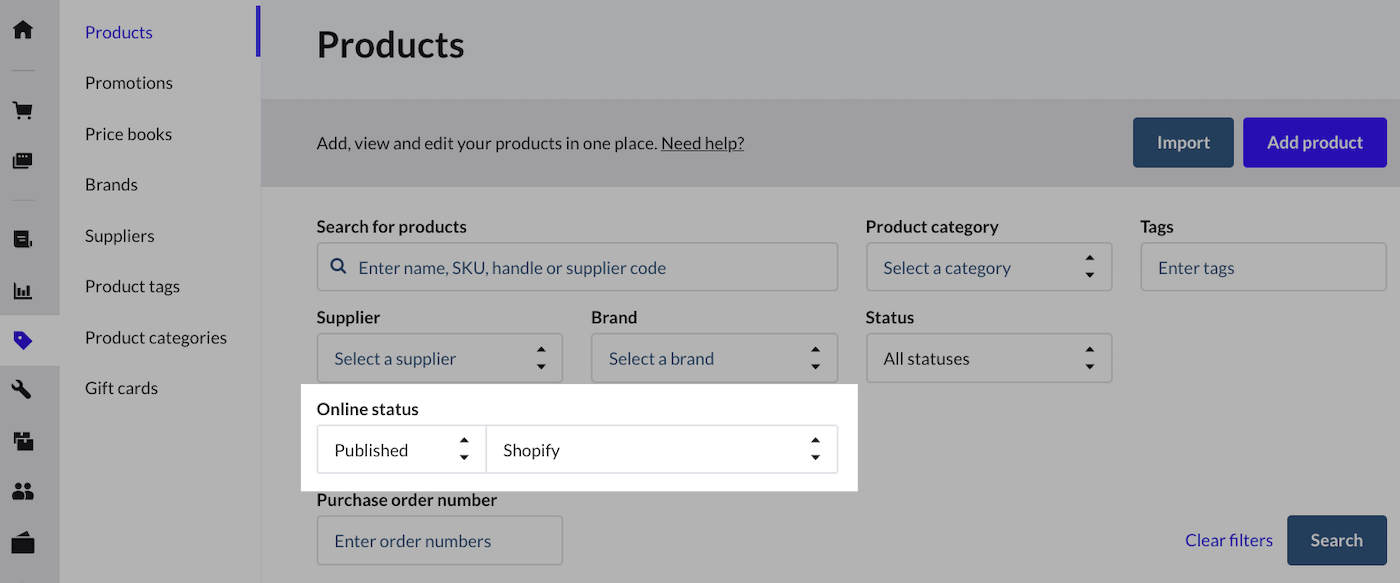Open the Select a supplier dropdown
Viewport: 1400px width, 583px height.
439,359
